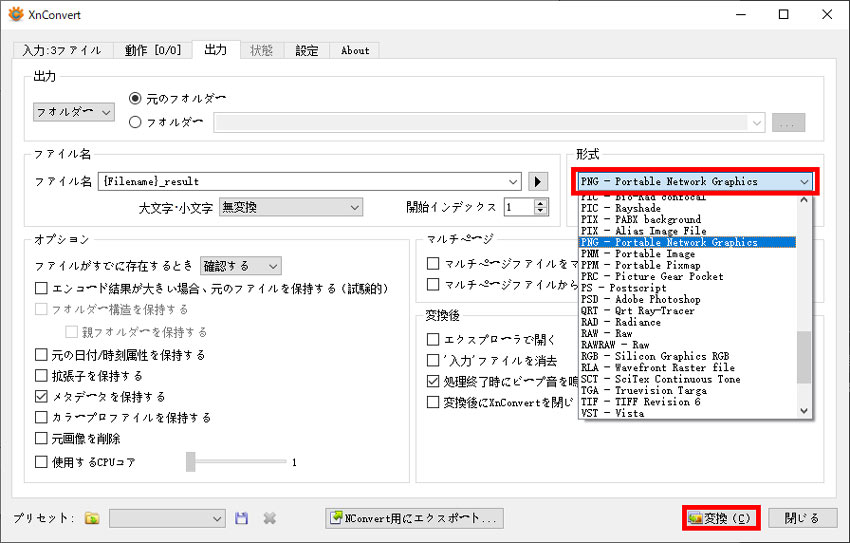Switch to 動作 [0/0] tab

(153, 50)
